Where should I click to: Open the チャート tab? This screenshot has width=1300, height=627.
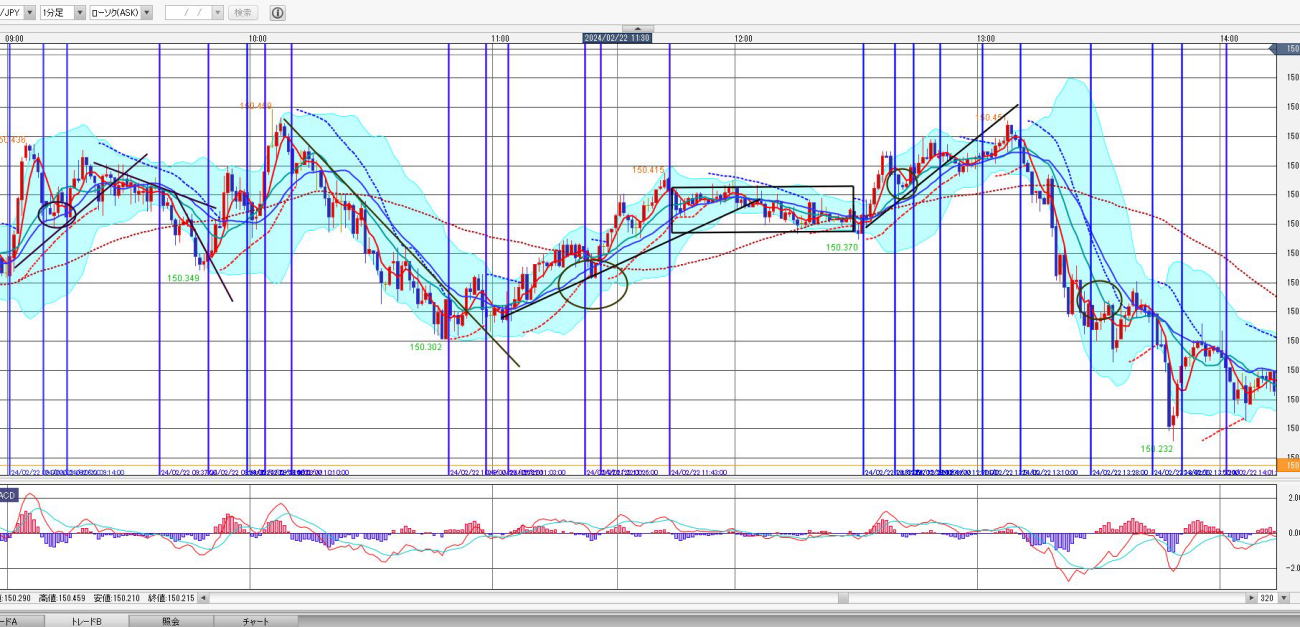coord(255,621)
